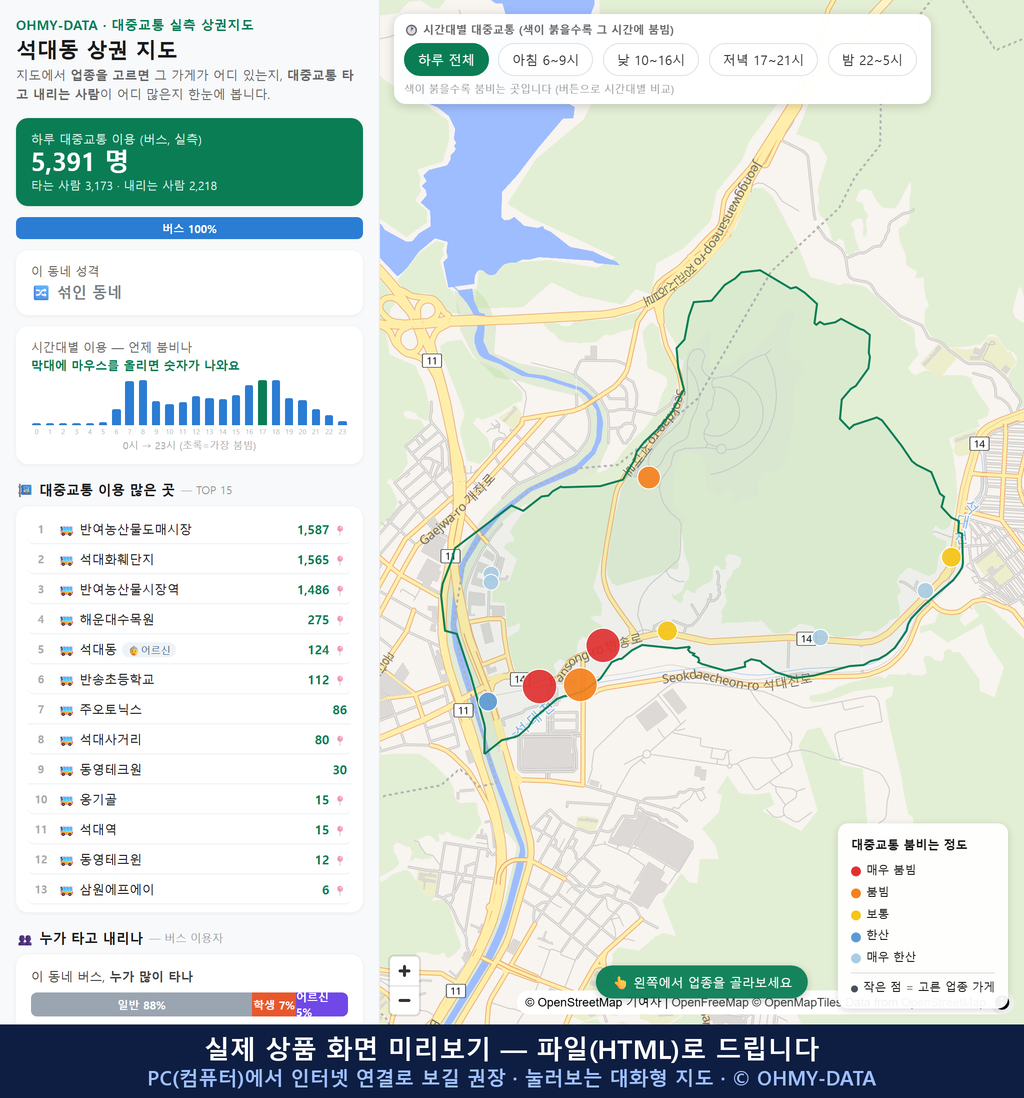Switch to the 밤 22~5시 time filter

[x=872, y=60]
